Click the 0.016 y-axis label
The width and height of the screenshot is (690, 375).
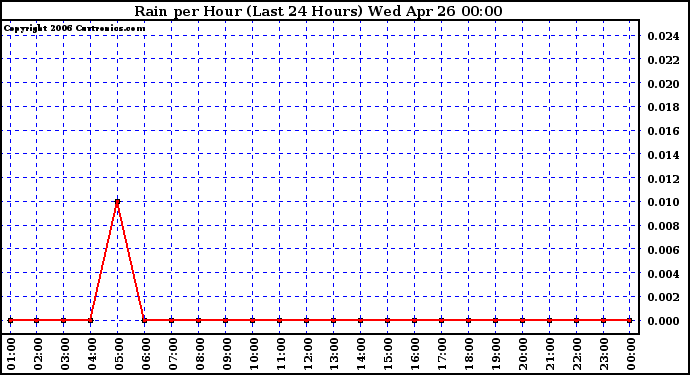click(663, 131)
